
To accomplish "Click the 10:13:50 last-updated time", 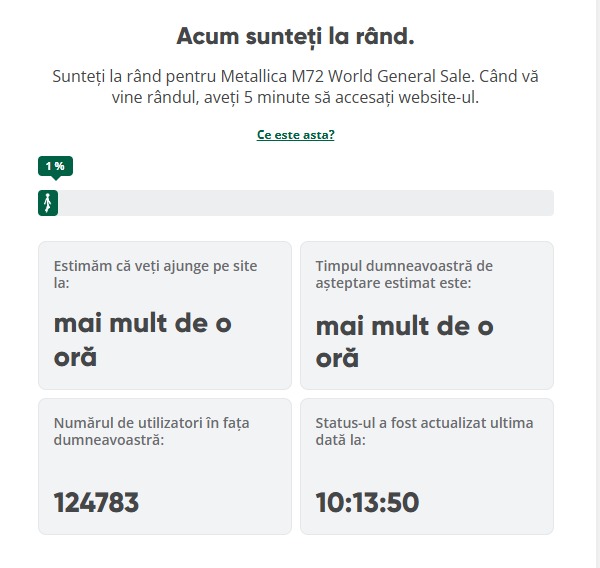I will click(367, 502).
